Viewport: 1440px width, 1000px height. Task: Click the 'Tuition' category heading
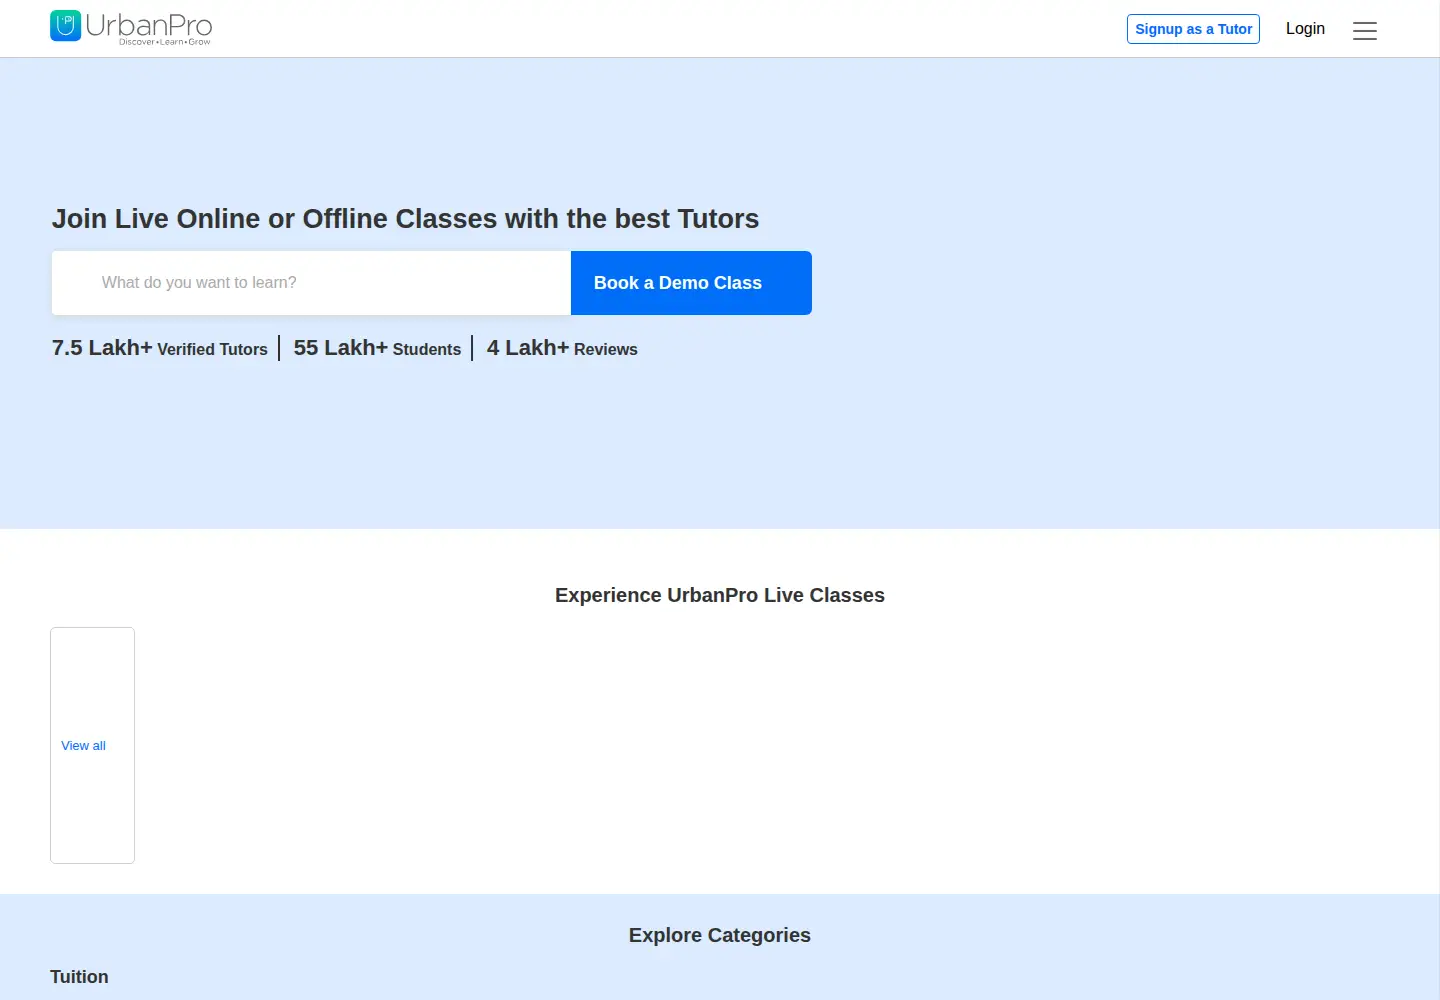(79, 977)
